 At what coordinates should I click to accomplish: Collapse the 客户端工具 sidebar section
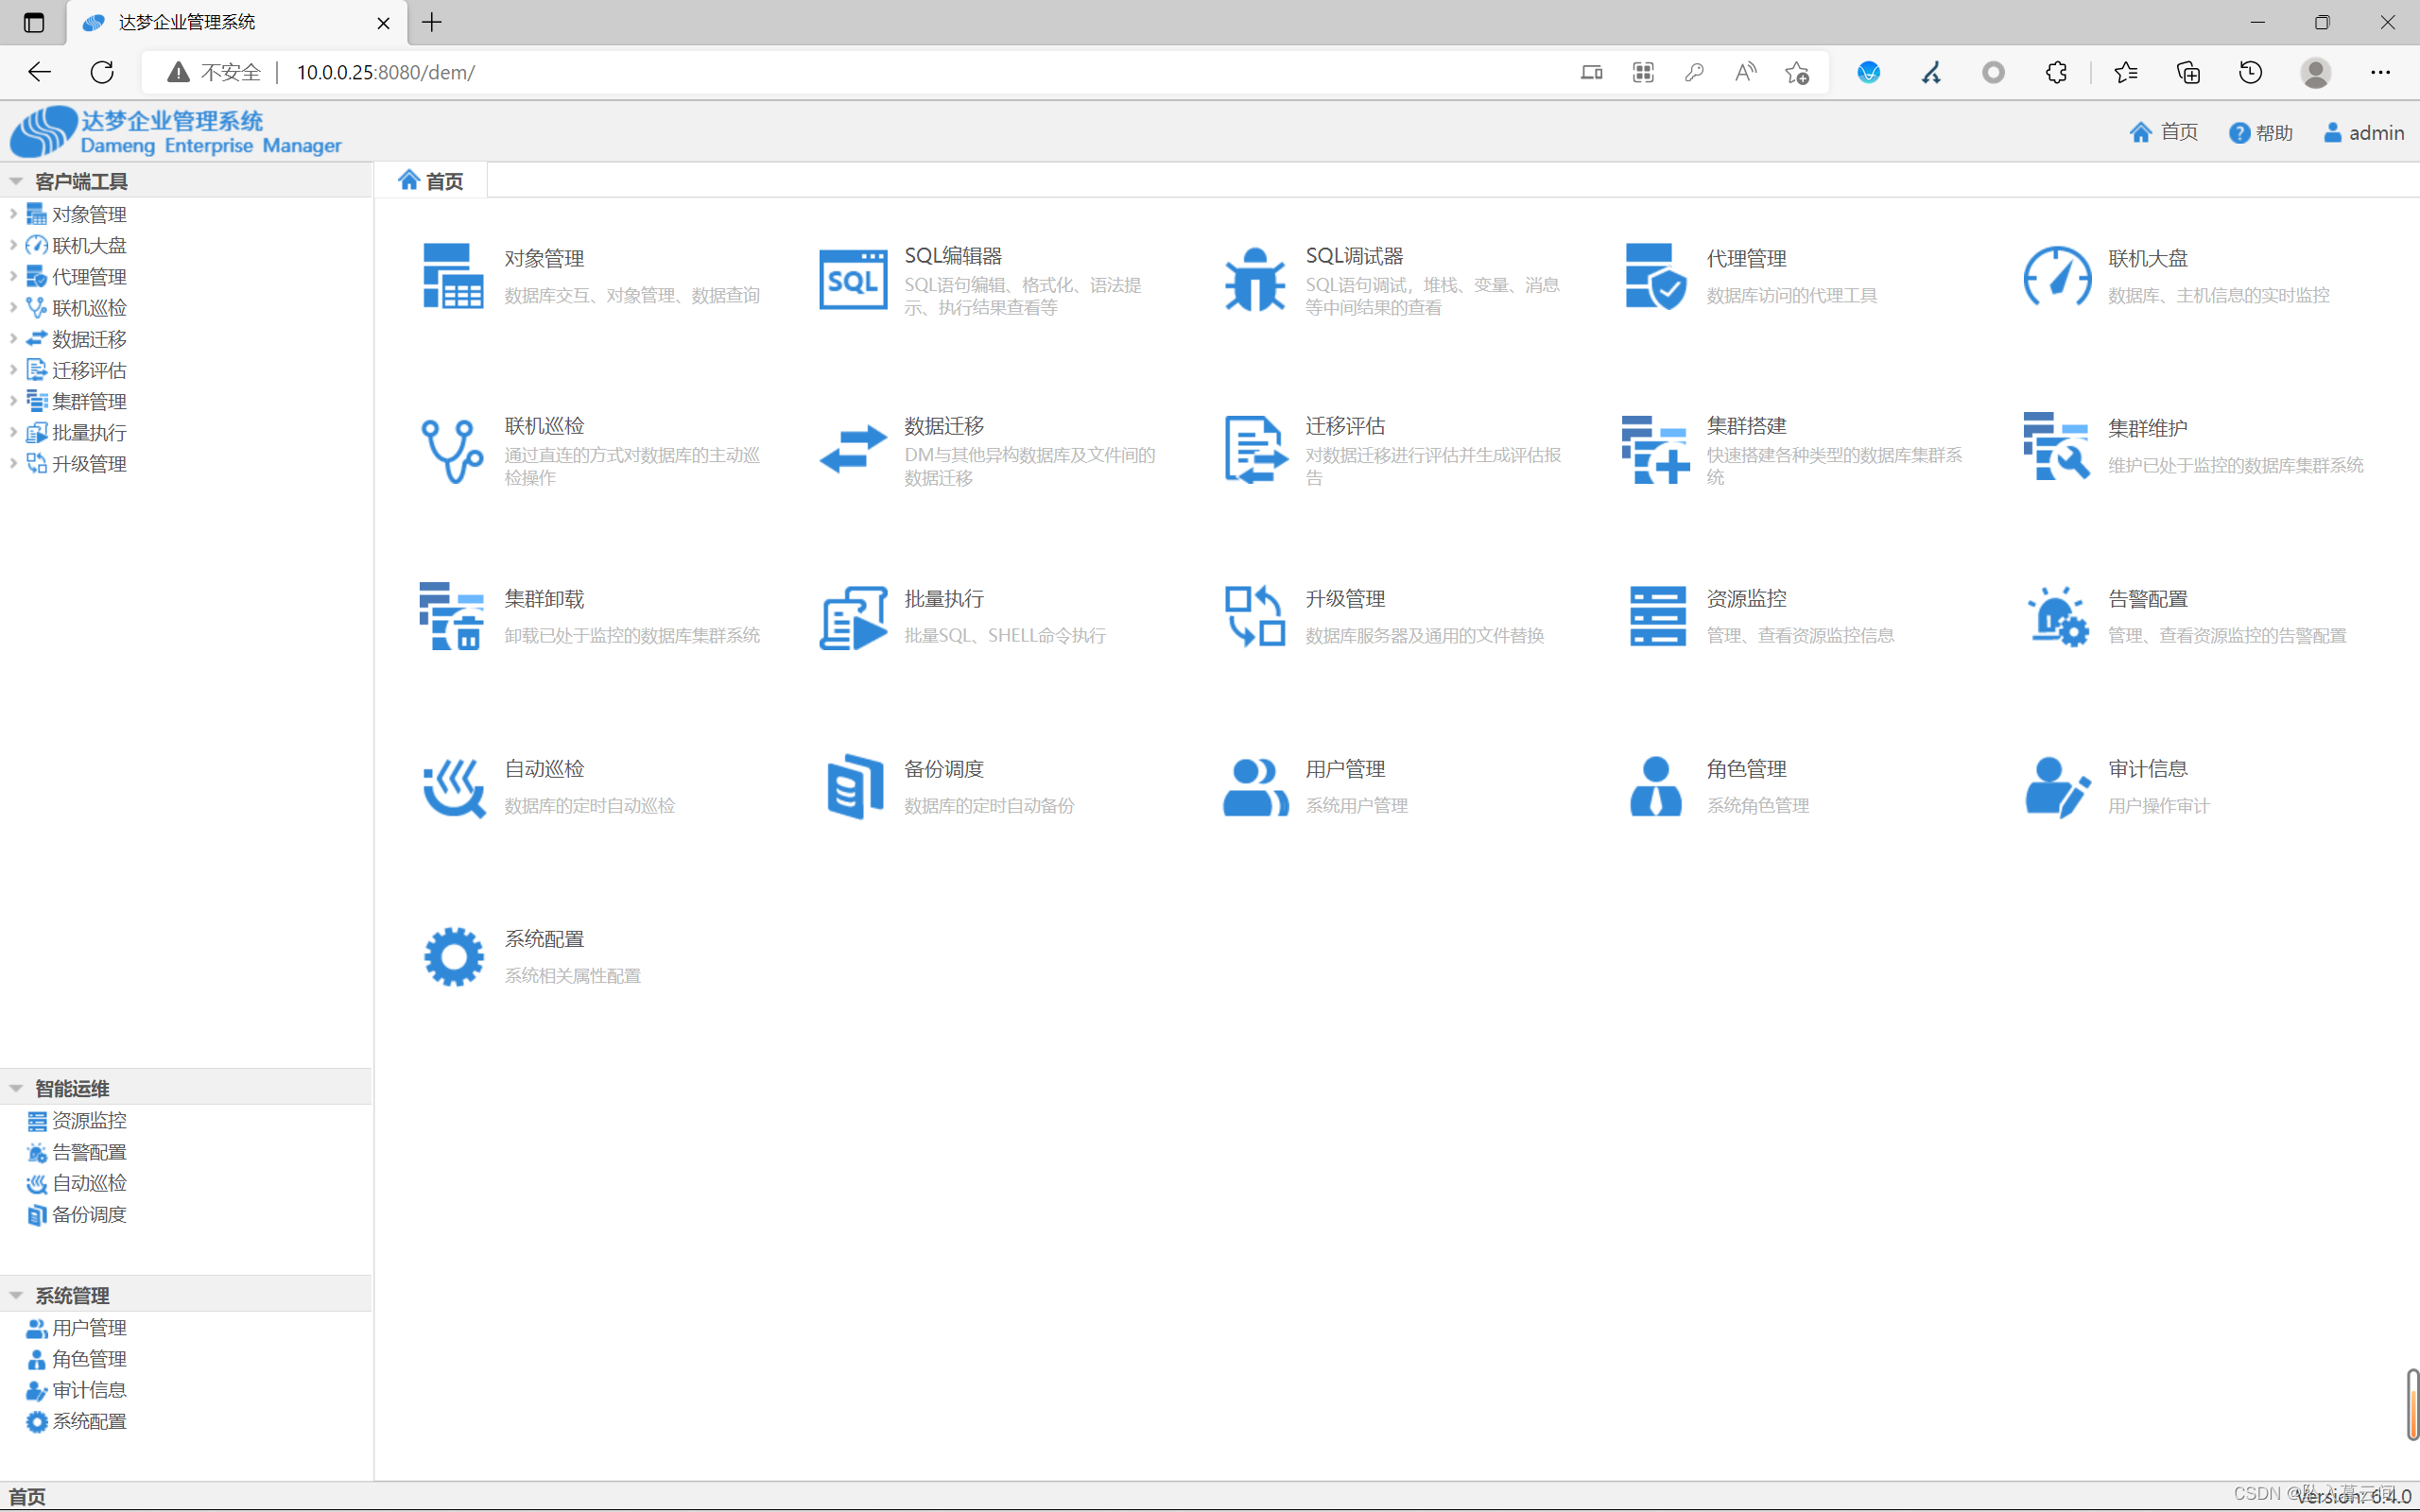[17, 181]
